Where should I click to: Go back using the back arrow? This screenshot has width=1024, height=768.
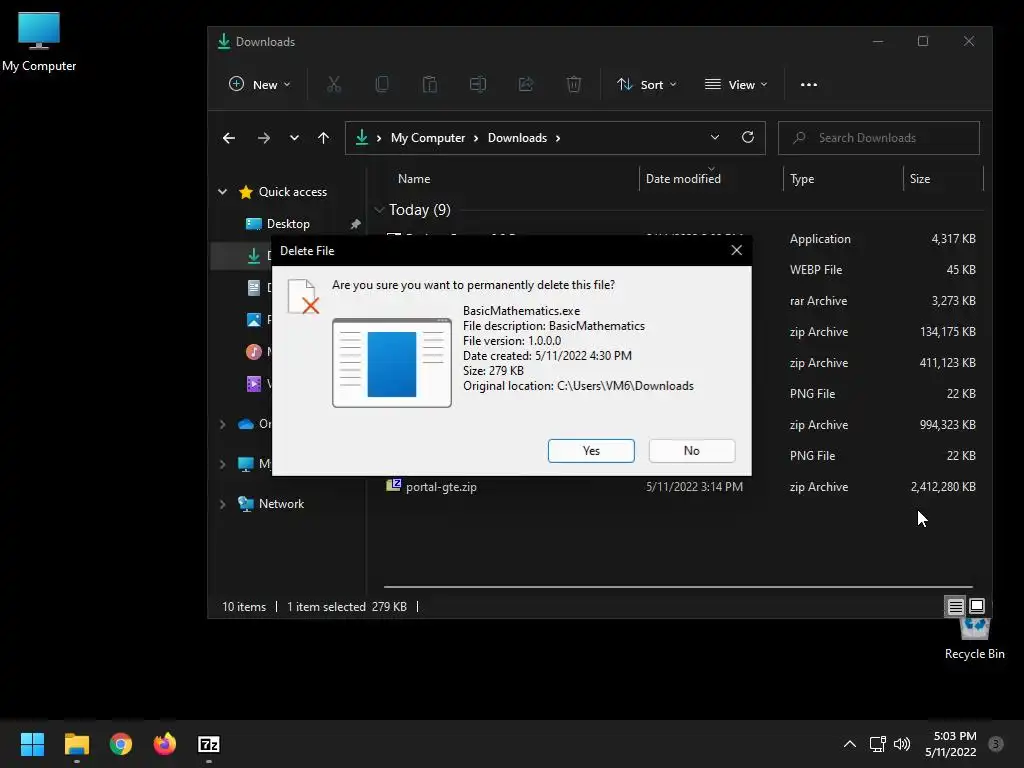229,138
